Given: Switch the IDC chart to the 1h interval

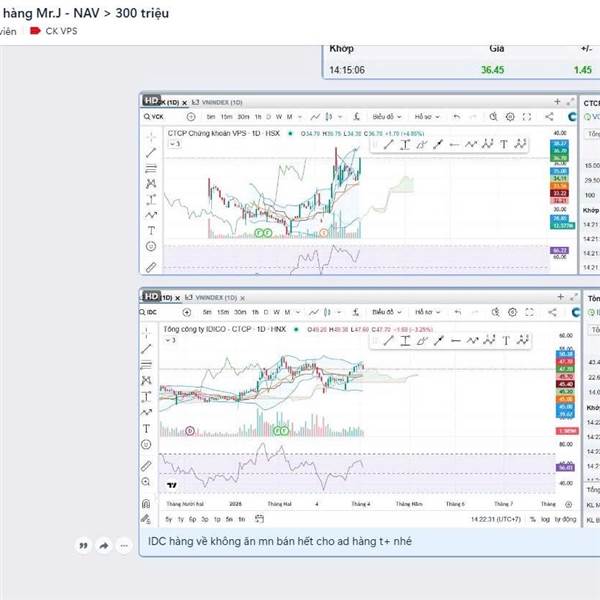Looking at the screenshot, I should coord(255,312).
